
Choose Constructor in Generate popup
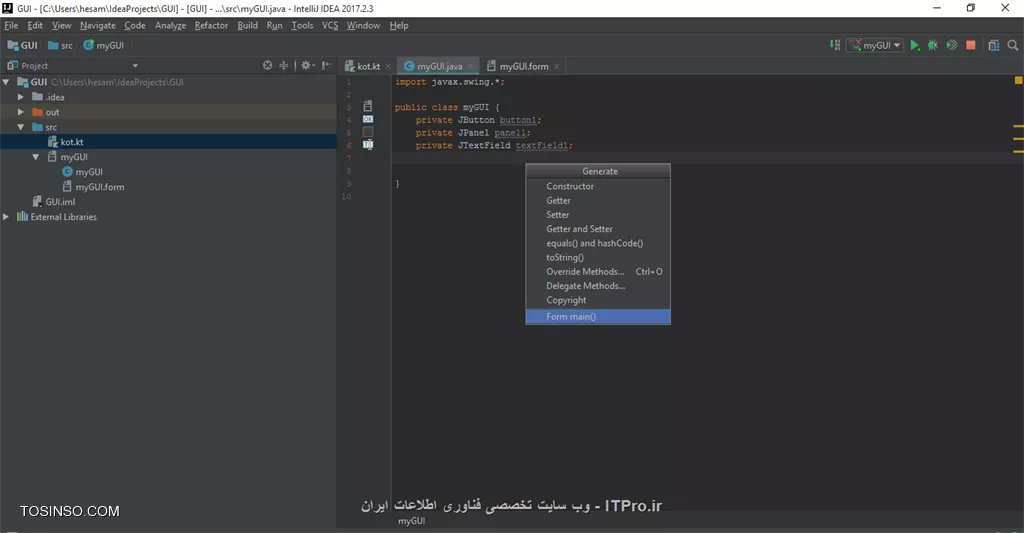point(598,186)
